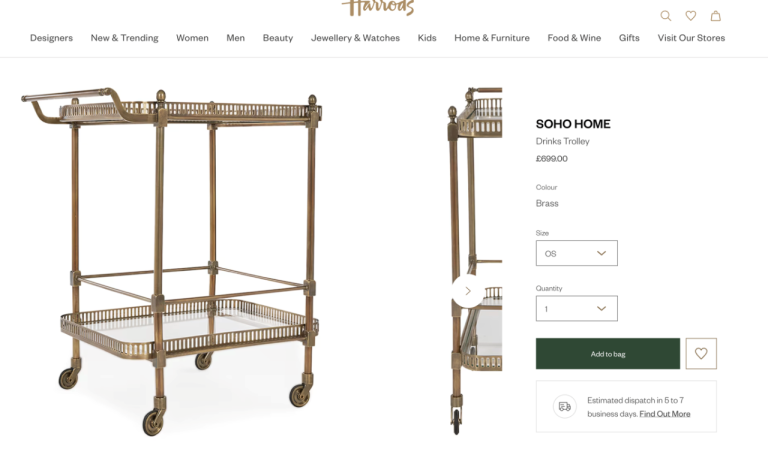Open the Quantity dropdown
Image resolution: width=768 pixels, height=464 pixels.
pyautogui.click(x=576, y=309)
